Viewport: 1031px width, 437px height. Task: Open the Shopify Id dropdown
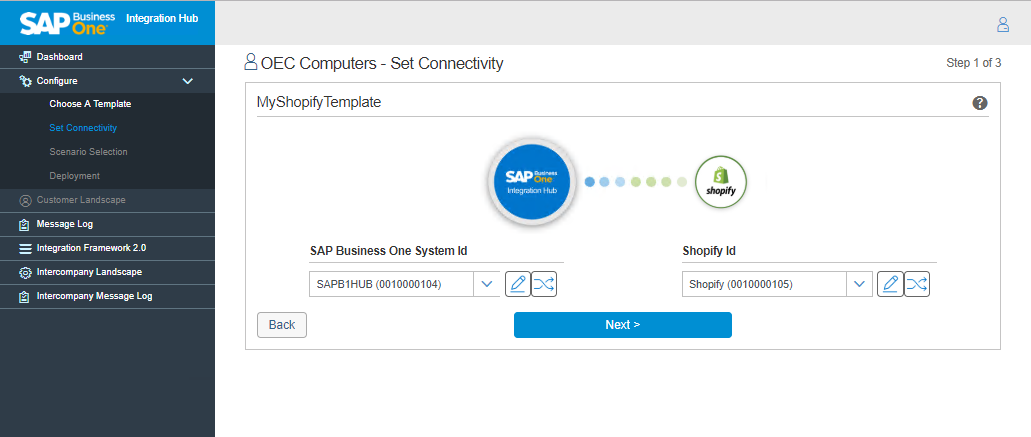click(859, 284)
